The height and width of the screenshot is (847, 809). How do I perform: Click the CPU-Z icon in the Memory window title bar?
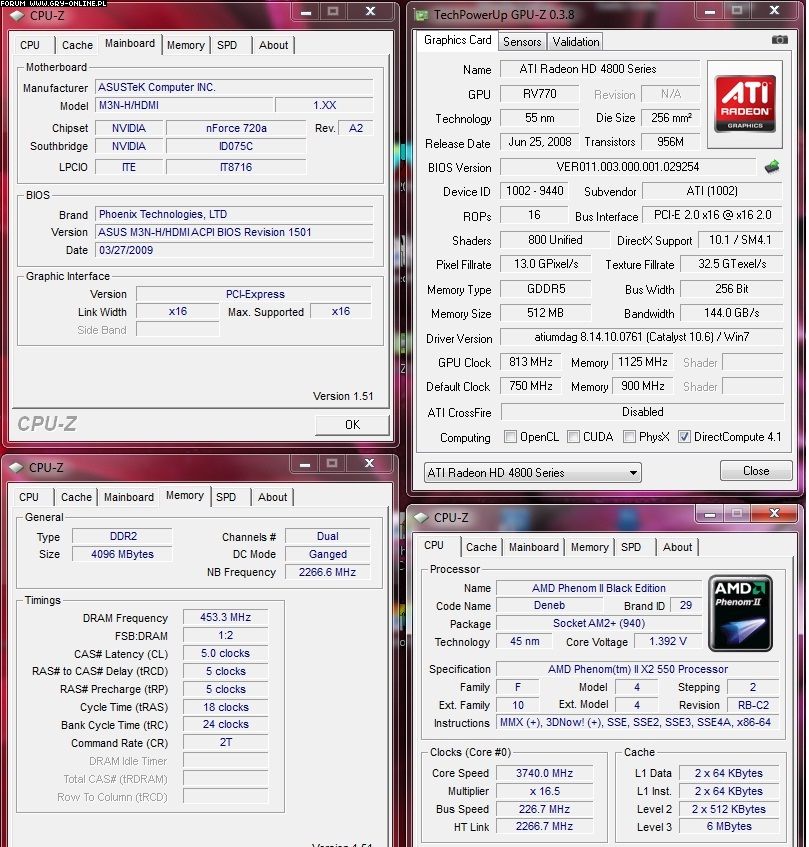[x=17, y=467]
